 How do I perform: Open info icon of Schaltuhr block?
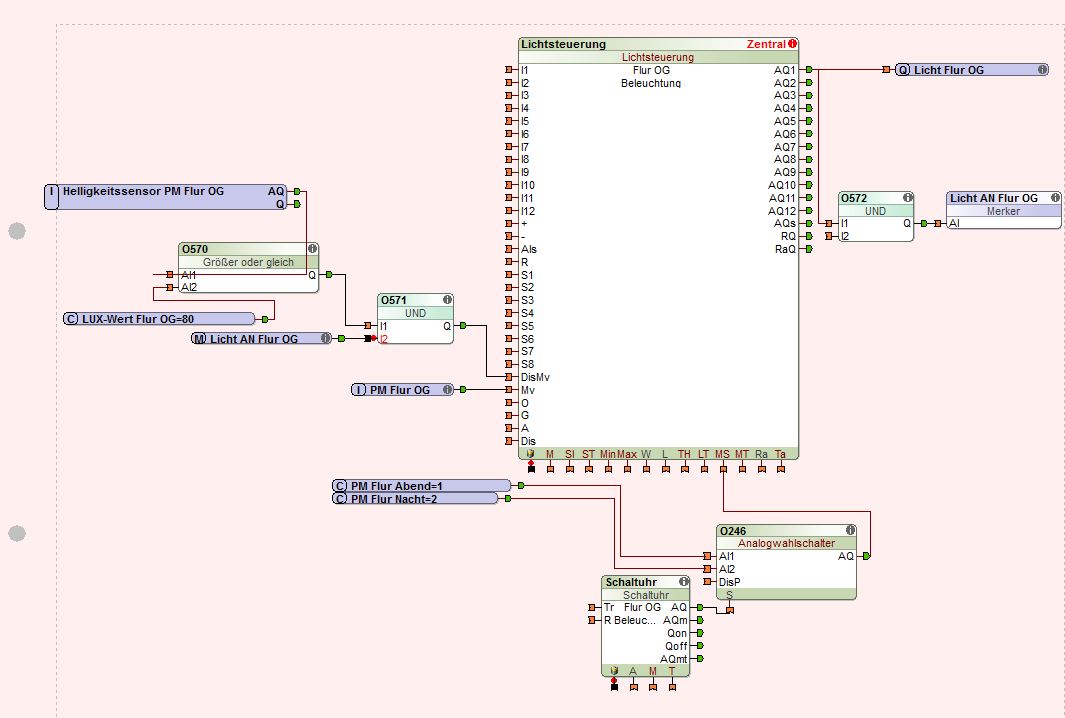[683, 581]
